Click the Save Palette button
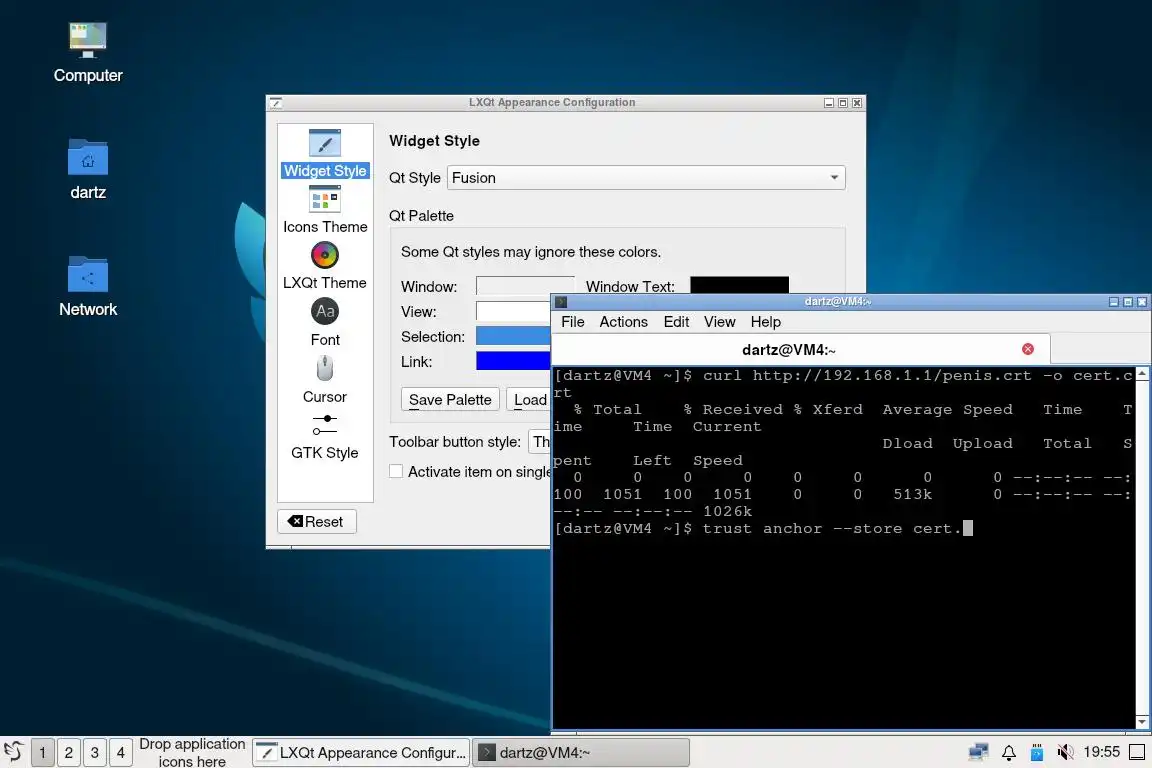1152x768 pixels. pyautogui.click(x=450, y=400)
